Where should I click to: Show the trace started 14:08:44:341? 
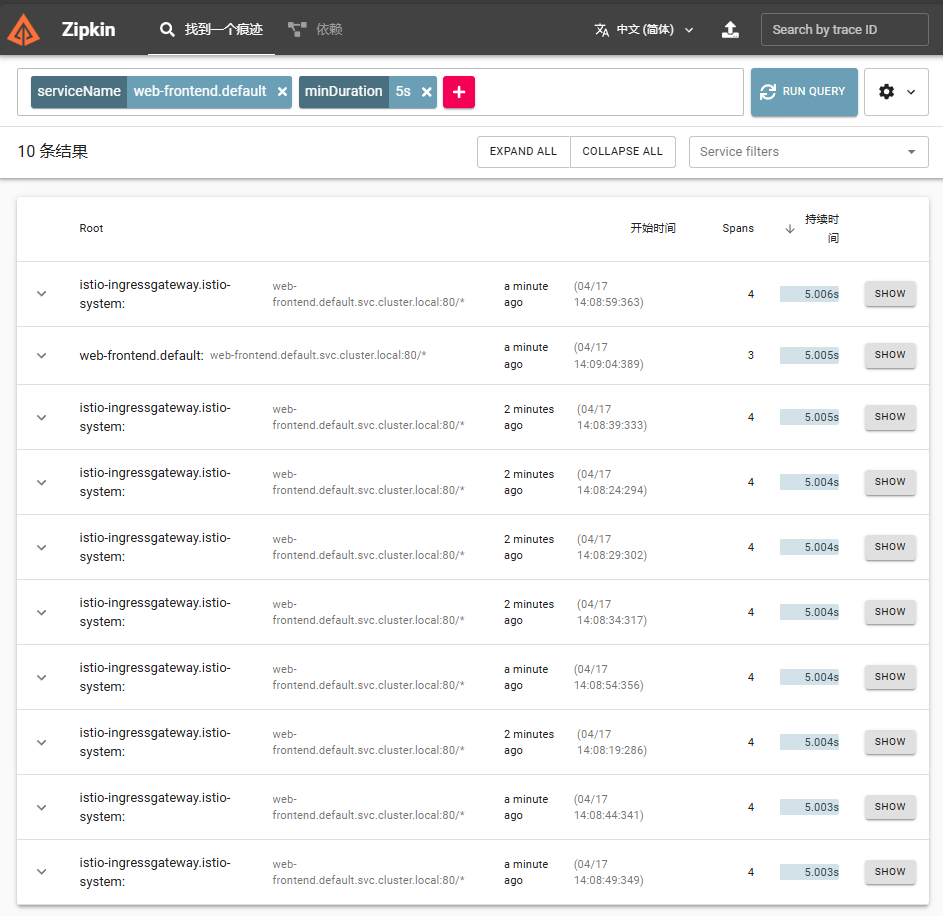(x=890, y=807)
